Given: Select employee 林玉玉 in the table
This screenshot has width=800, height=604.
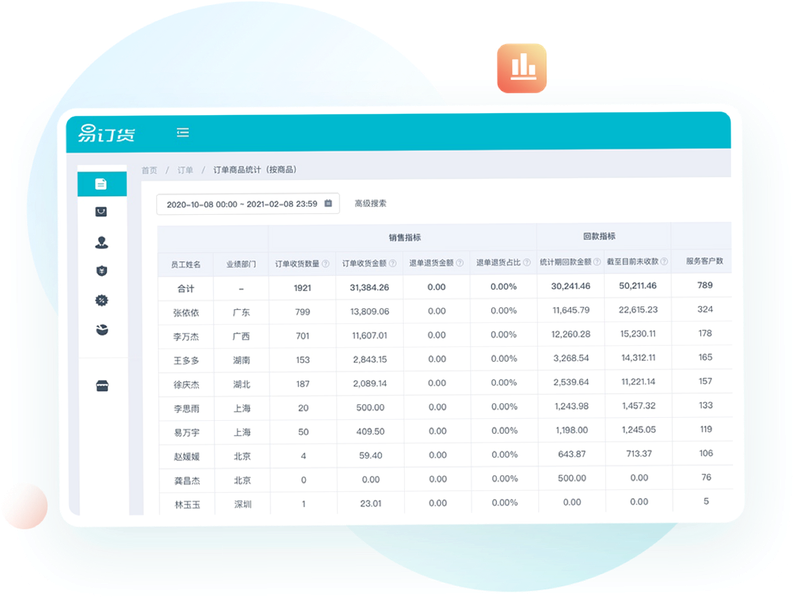Looking at the screenshot, I should (187, 505).
